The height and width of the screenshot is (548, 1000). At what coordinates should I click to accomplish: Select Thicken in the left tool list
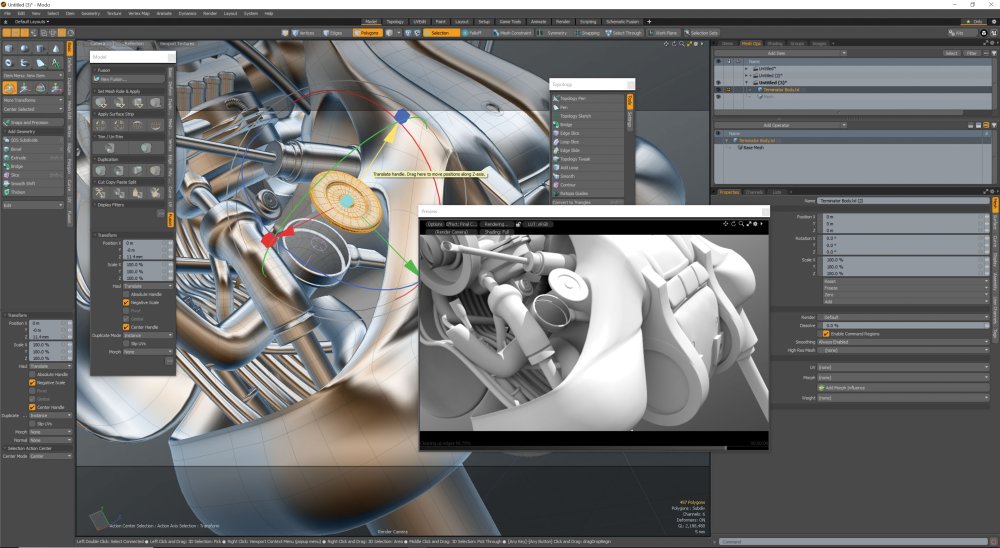coord(33,191)
